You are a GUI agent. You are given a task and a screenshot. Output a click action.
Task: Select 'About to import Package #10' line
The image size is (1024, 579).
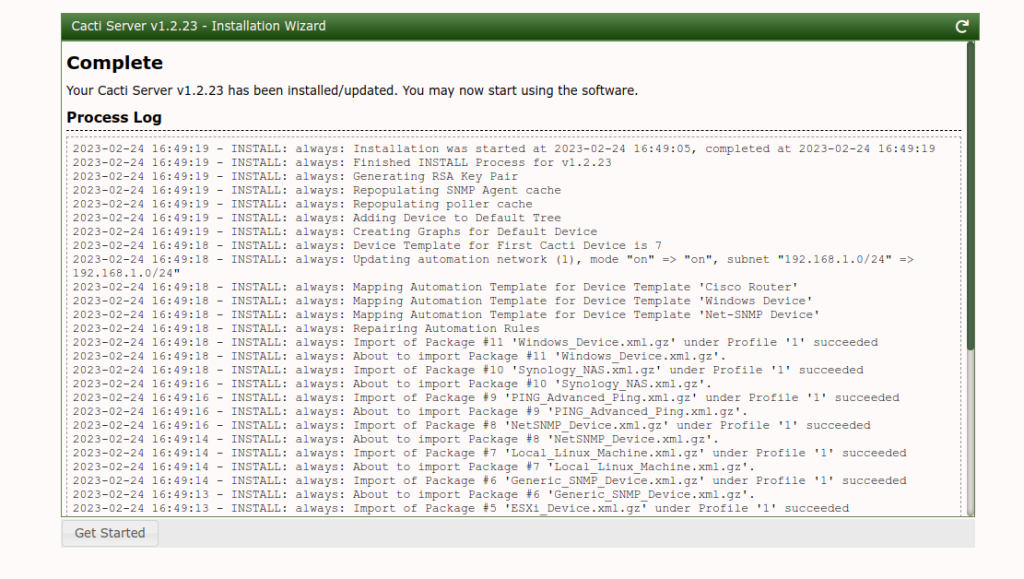click(x=392, y=384)
